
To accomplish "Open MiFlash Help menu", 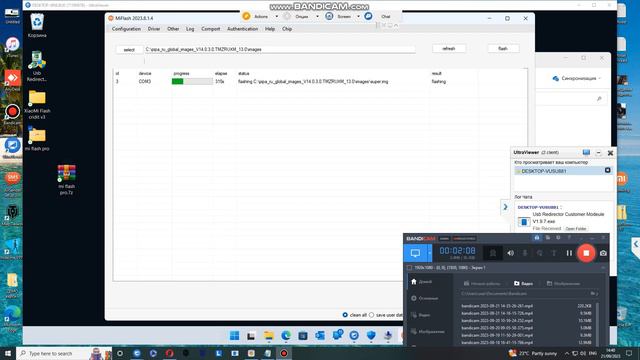I will click(x=270, y=29).
